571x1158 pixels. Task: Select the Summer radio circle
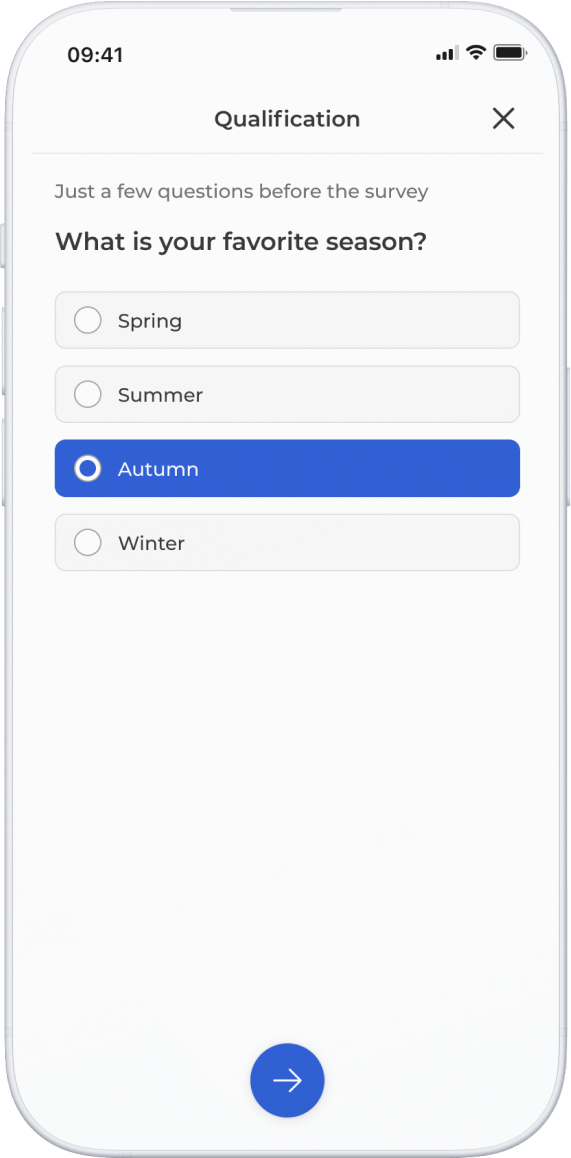(x=88, y=394)
